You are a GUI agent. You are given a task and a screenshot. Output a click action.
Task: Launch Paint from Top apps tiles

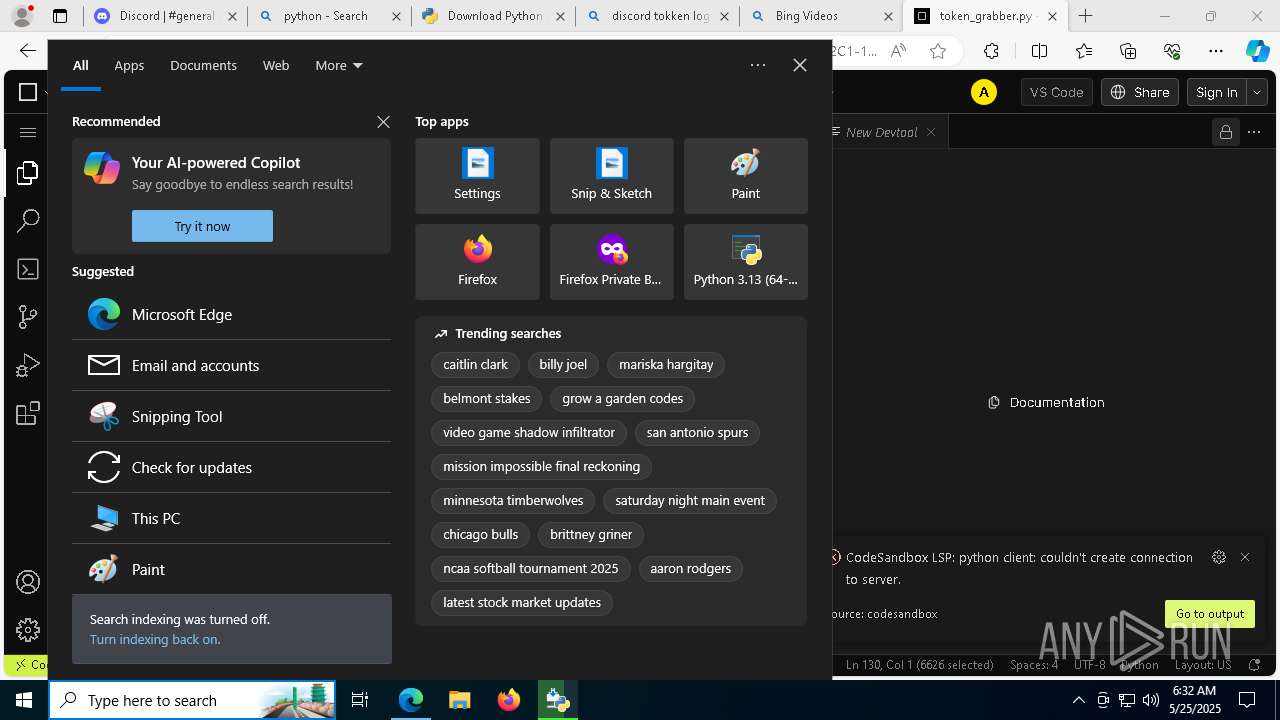[745, 176]
